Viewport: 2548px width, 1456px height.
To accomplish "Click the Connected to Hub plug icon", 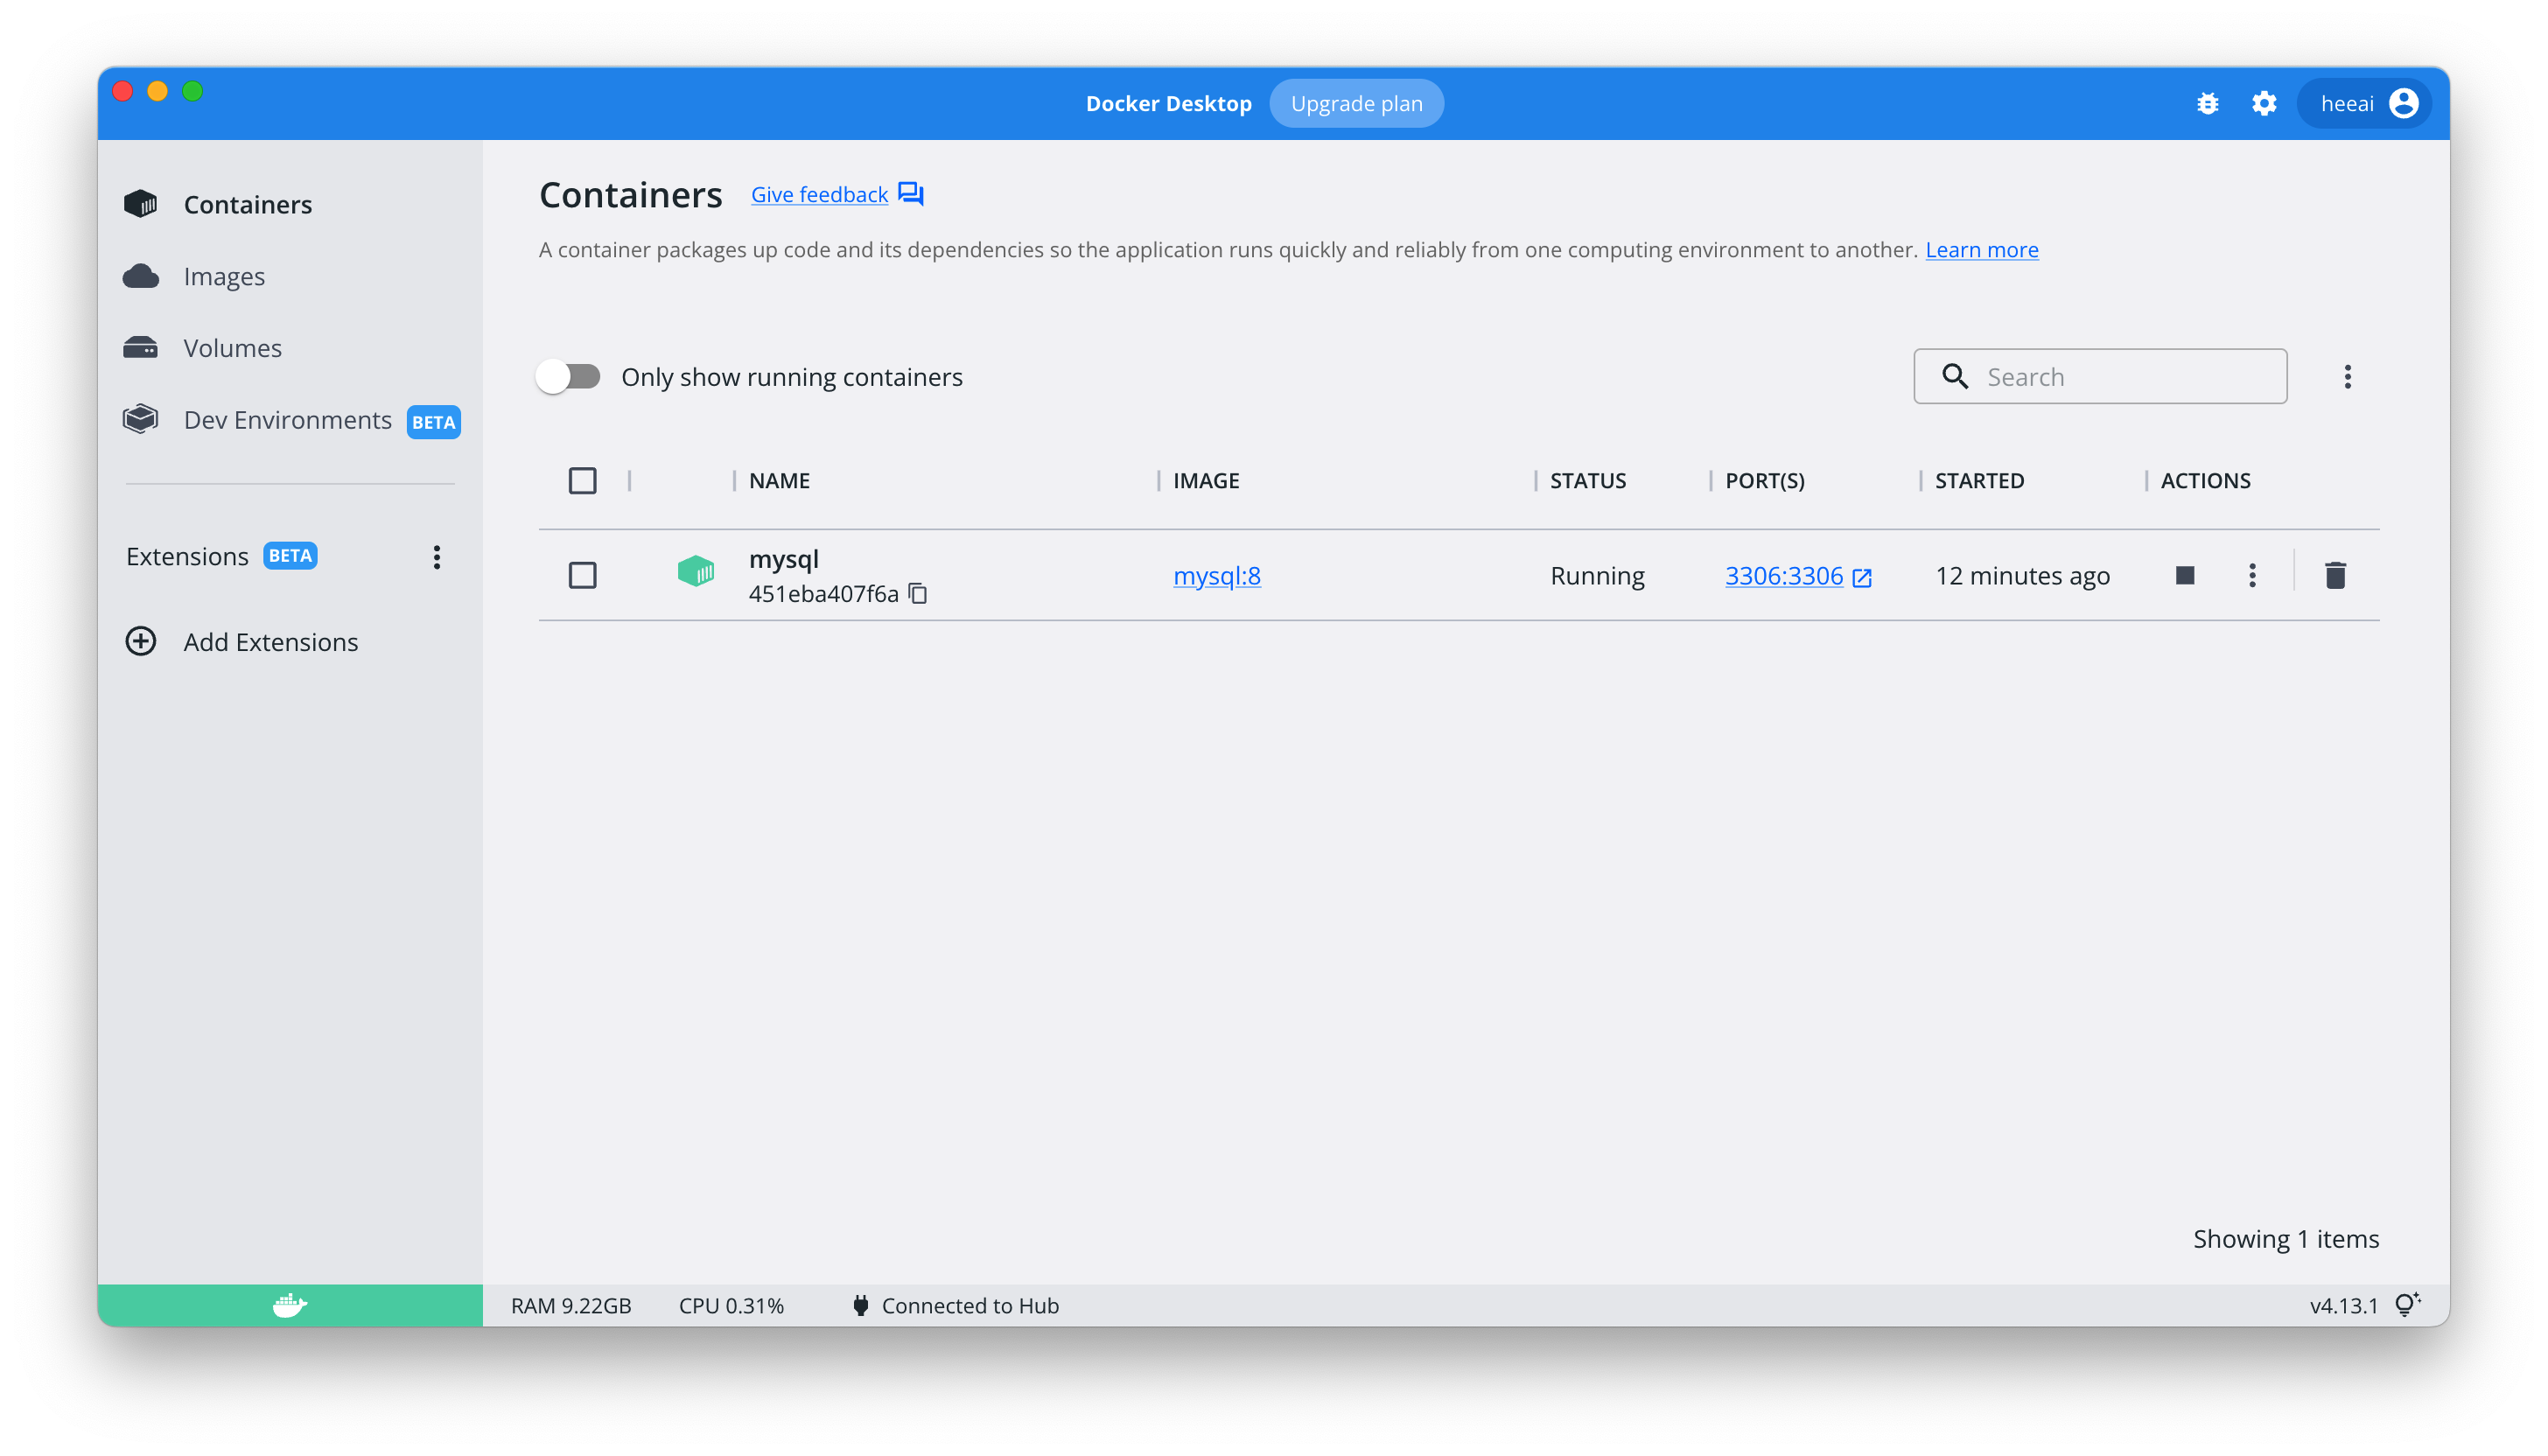I will [860, 1305].
